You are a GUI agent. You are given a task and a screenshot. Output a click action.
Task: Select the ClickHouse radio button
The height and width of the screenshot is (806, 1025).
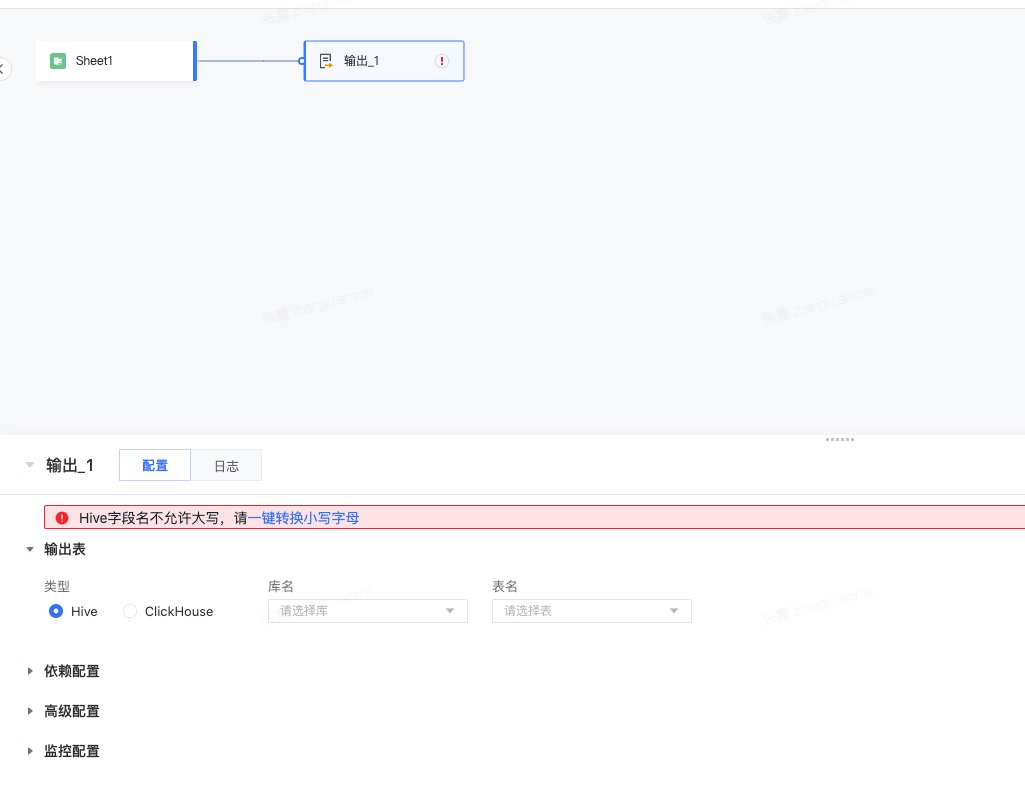pyautogui.click(x=130, y=611)
